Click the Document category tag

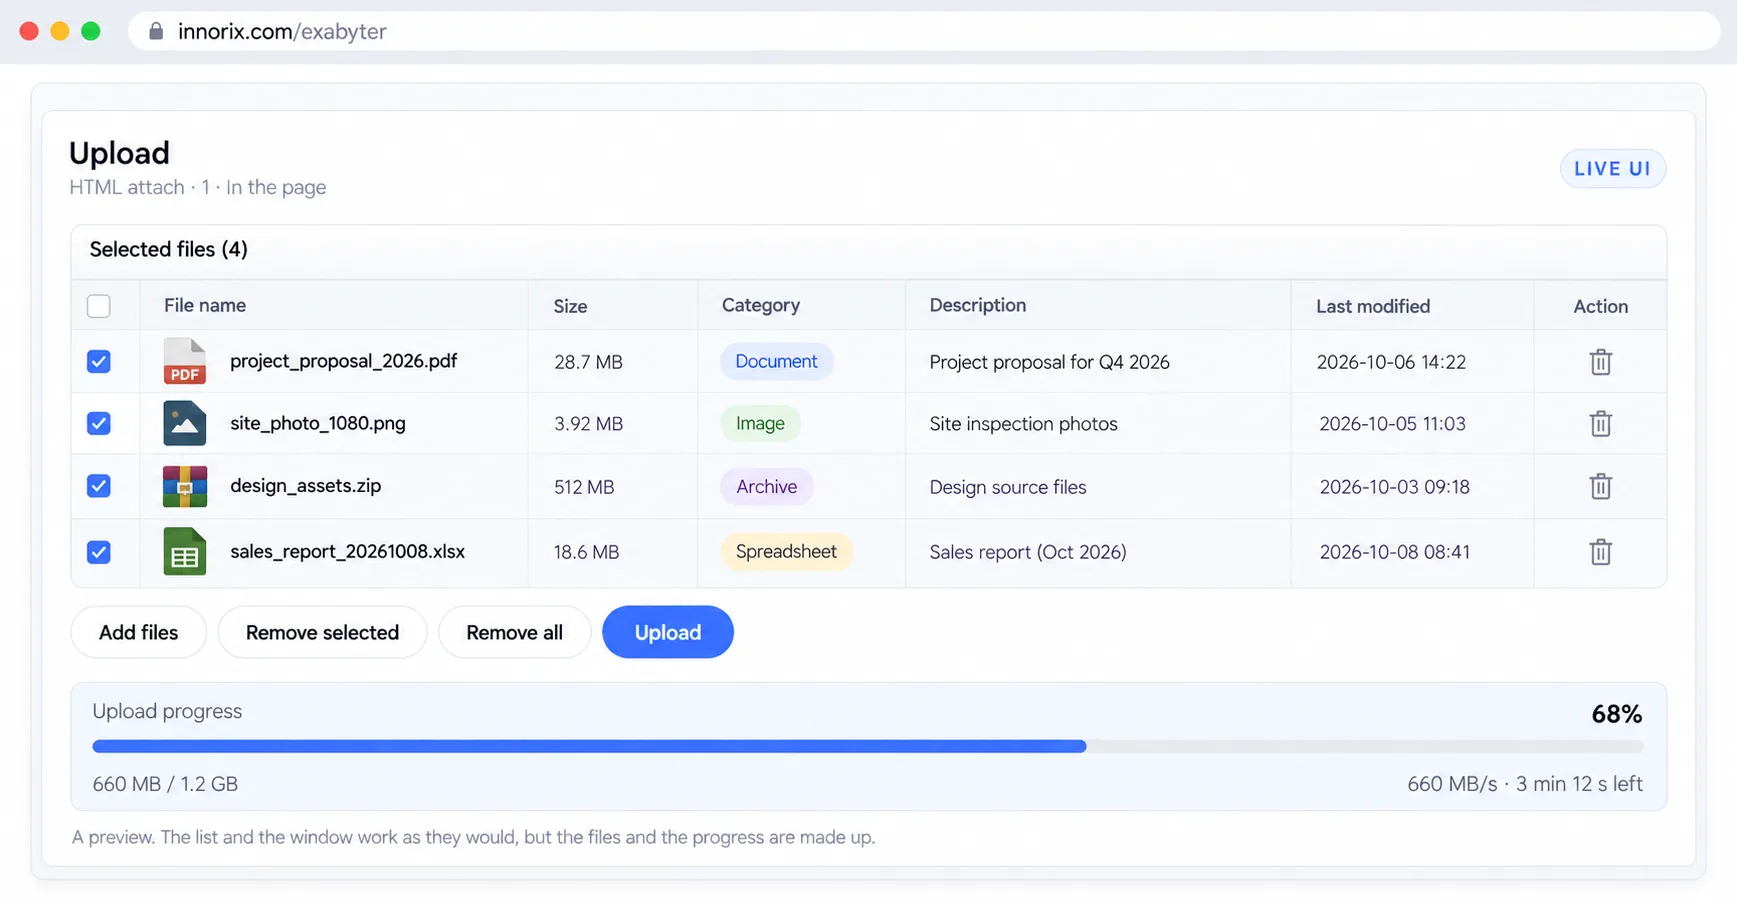point(776,361)
